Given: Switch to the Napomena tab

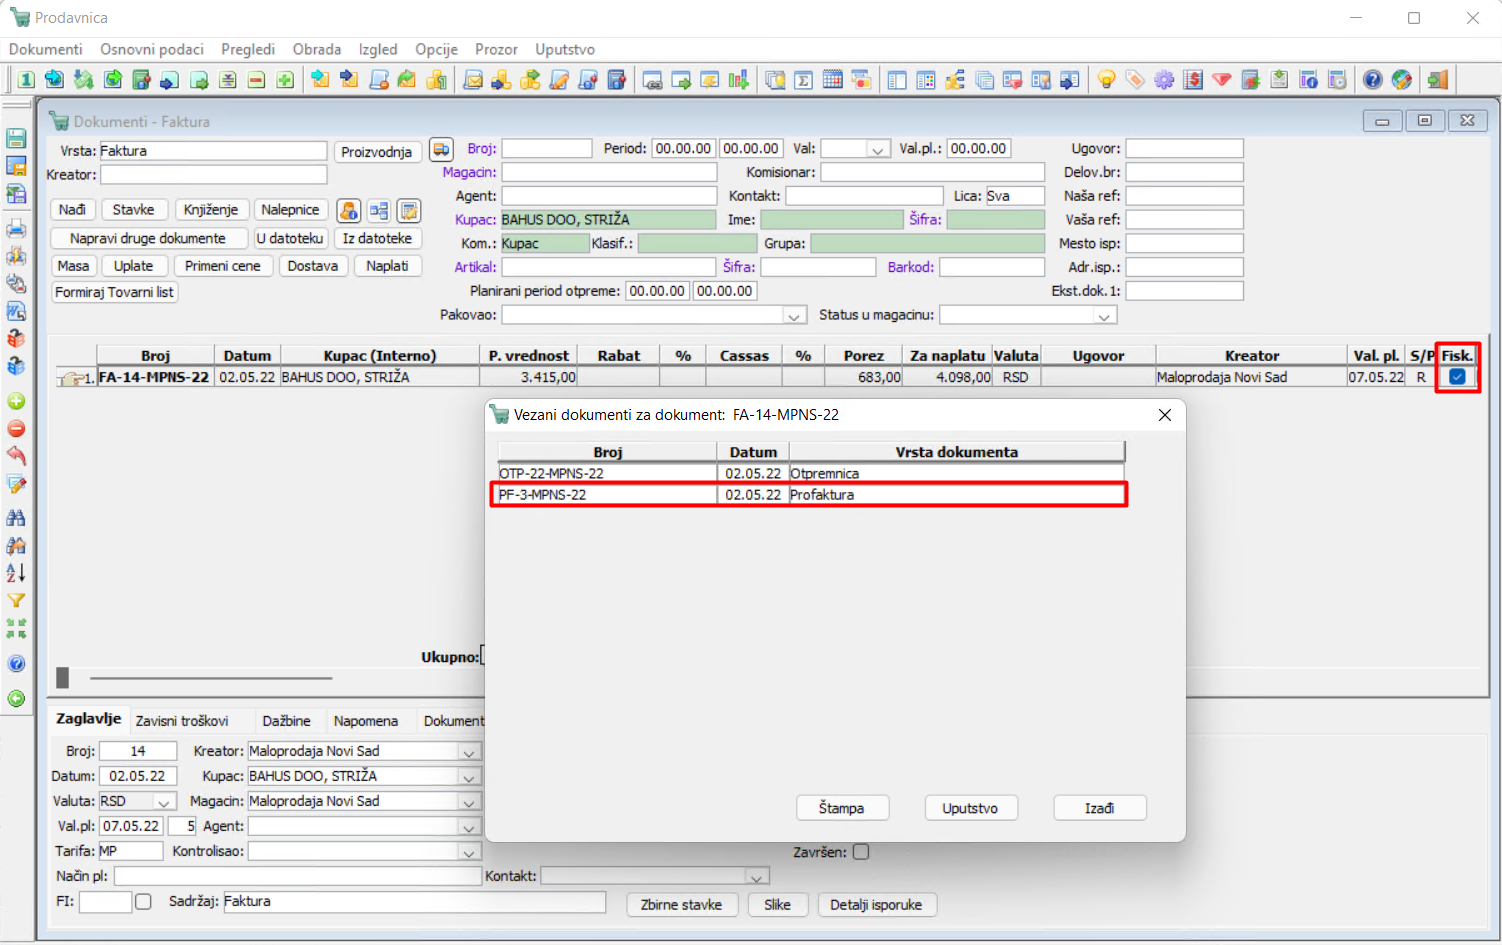Looking at the screenshot, I should click(366, 721).
